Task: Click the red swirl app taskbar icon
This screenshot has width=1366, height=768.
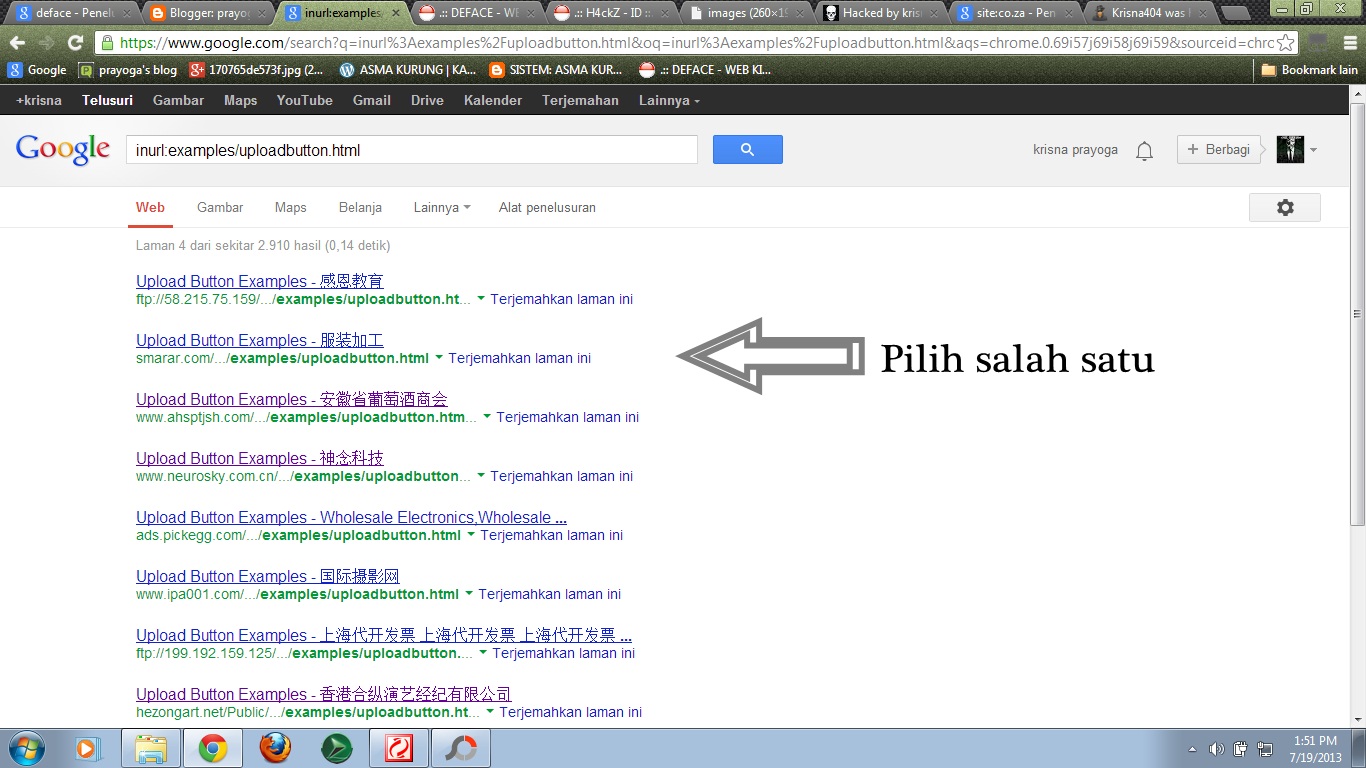Action: pos(398,748)
